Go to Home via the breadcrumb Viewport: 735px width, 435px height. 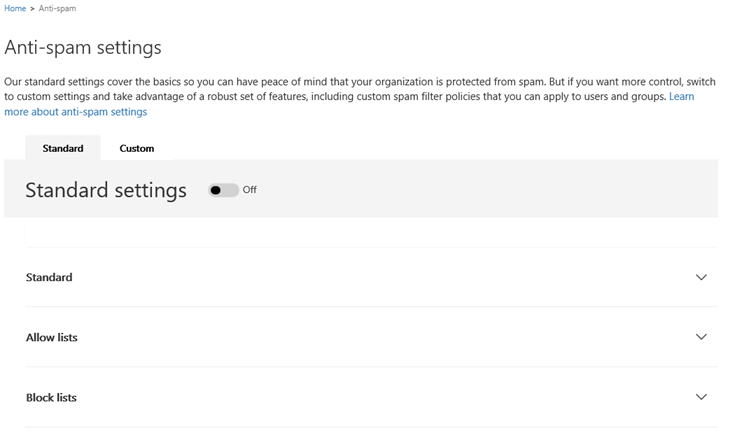tap(15, 8)
